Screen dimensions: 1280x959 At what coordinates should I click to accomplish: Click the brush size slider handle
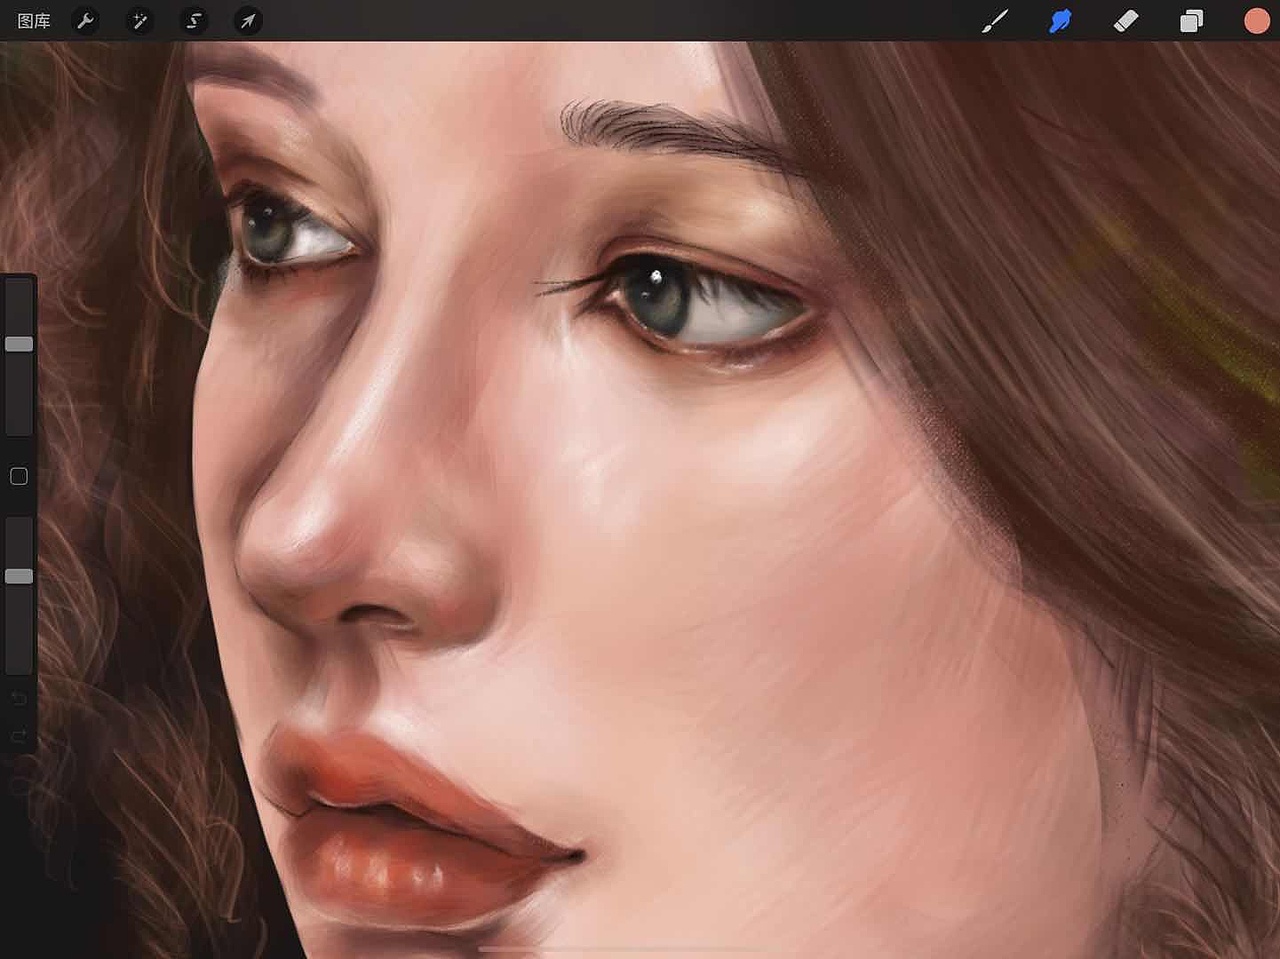click(x=19, y=344)
